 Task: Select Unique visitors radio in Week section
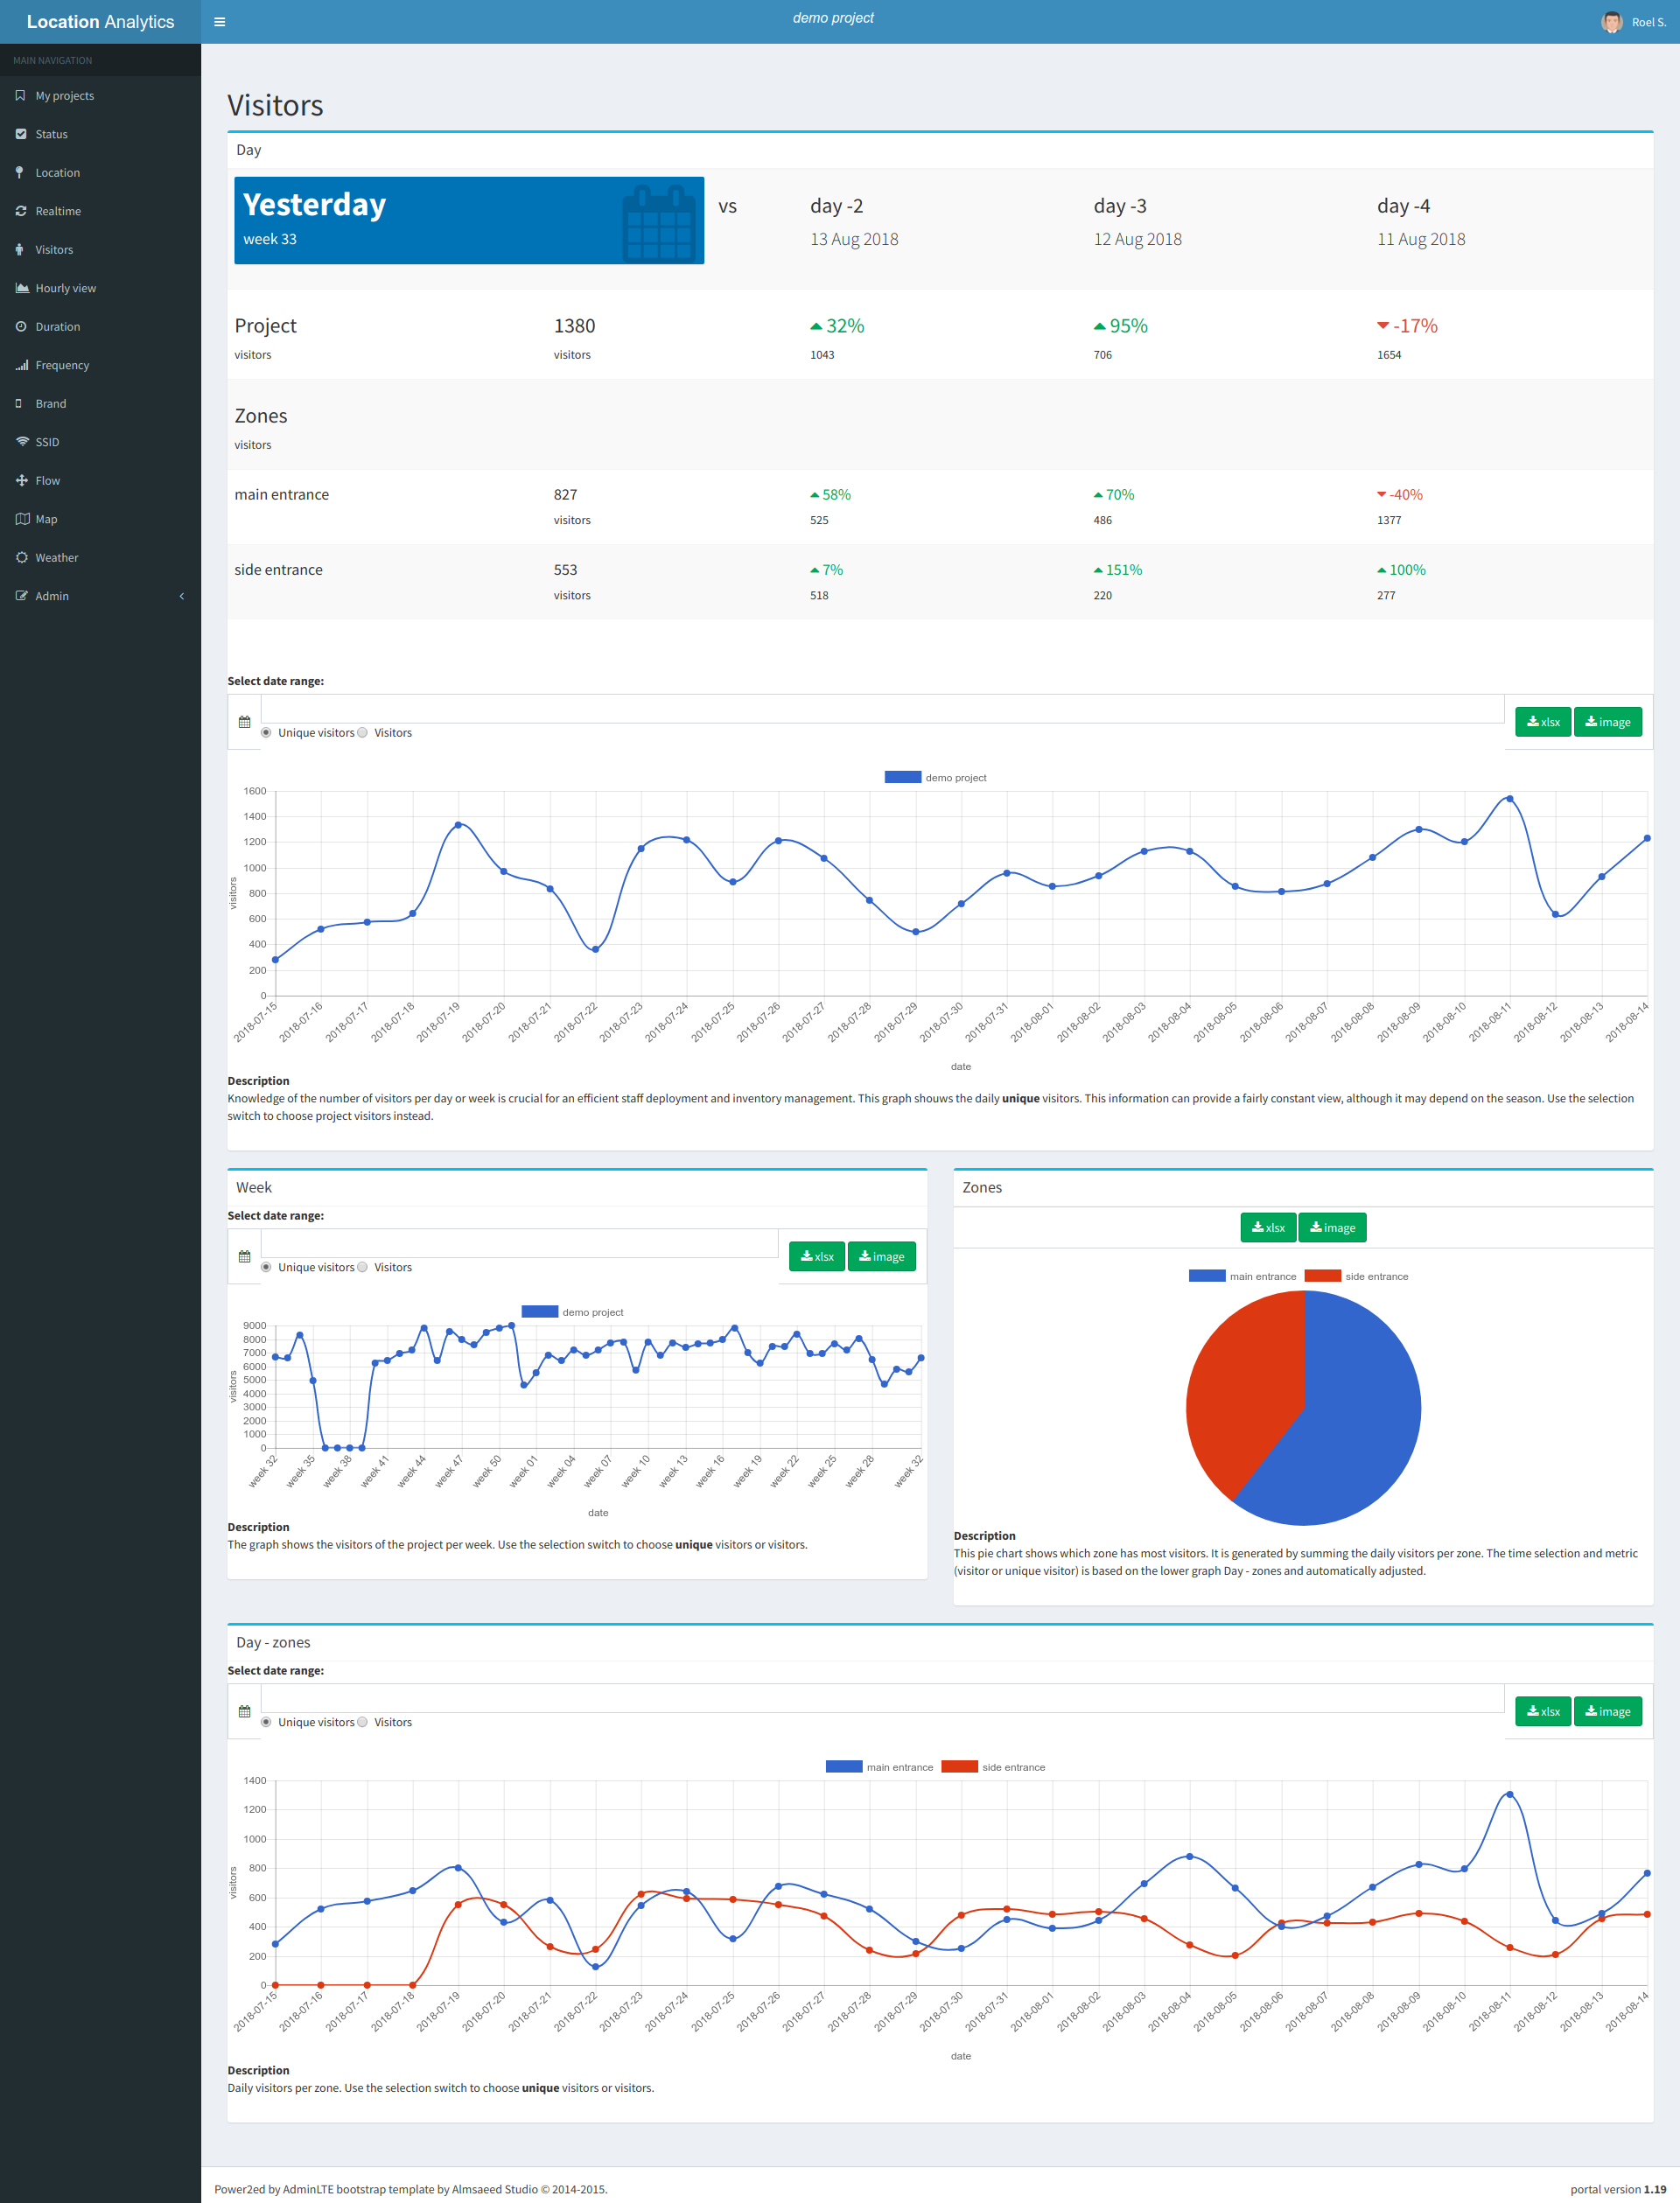coord(266,1267)
